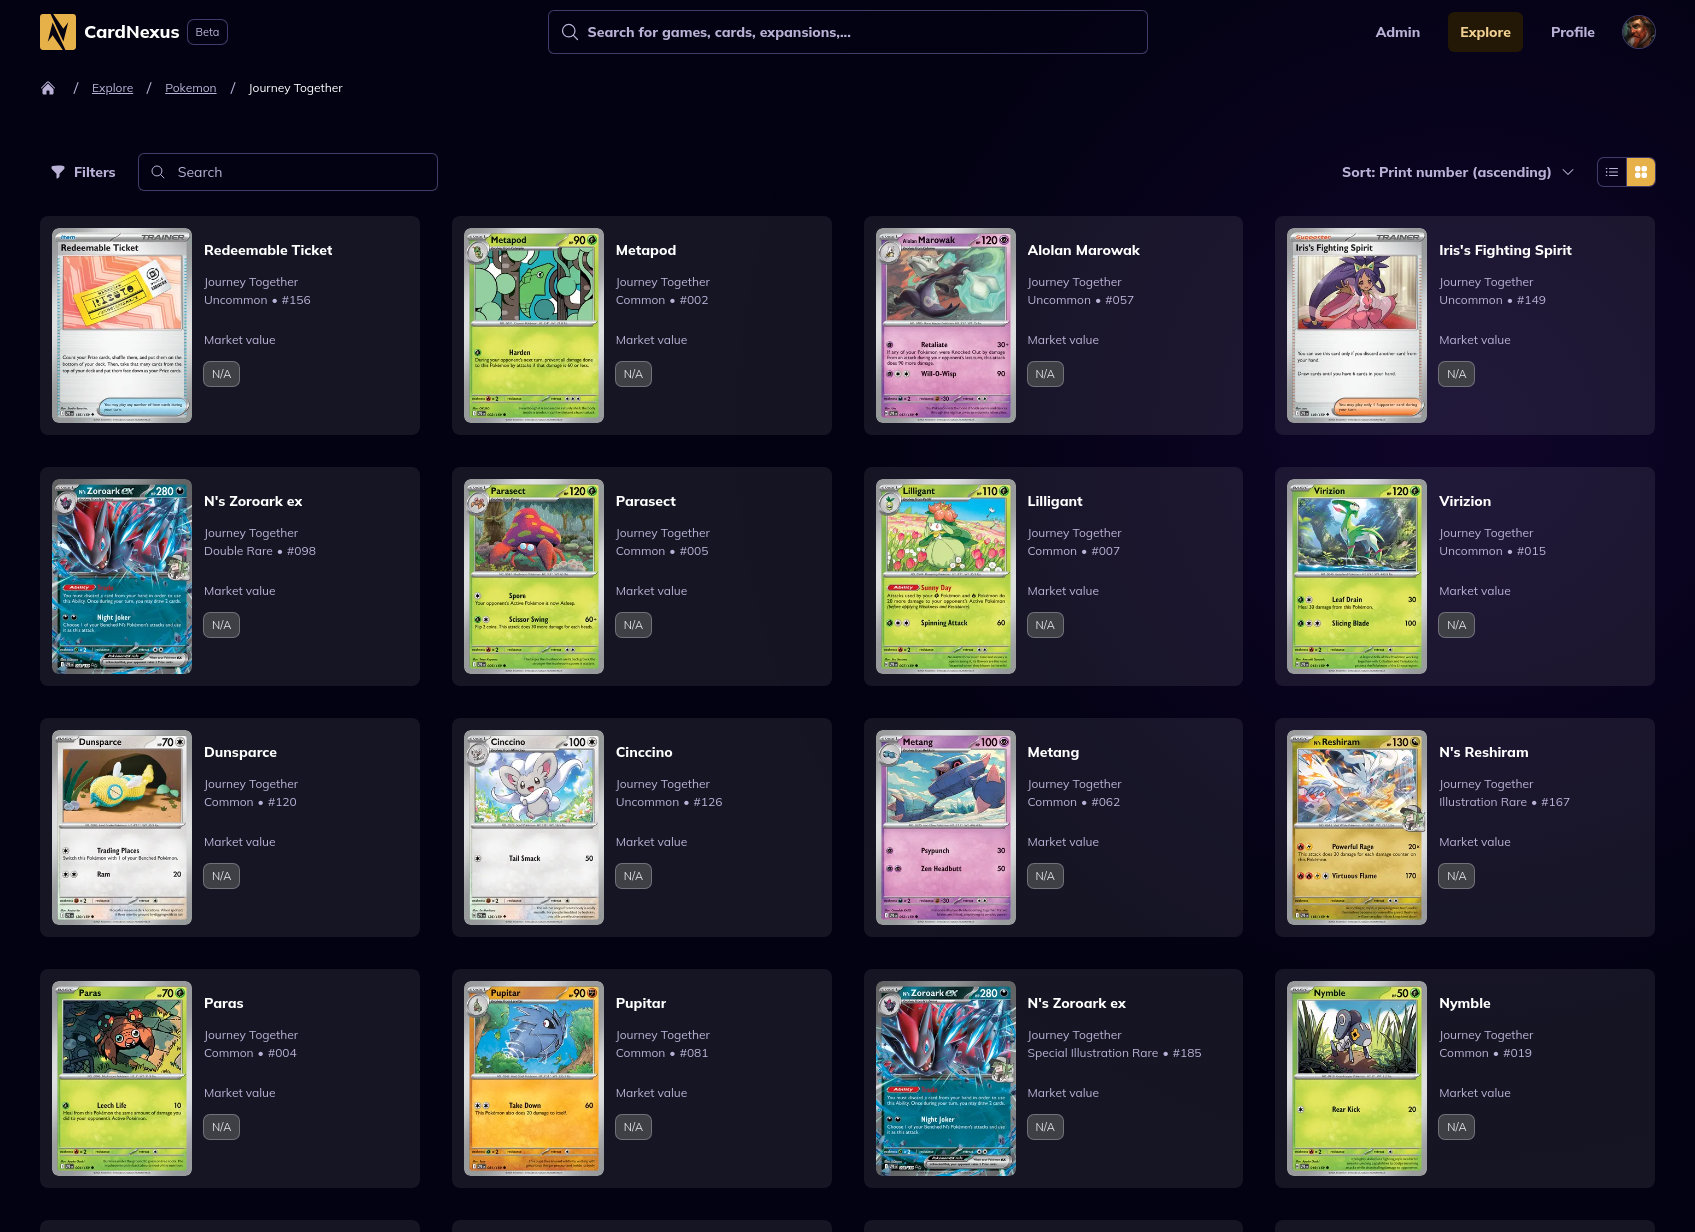The height and width of the screenshot is (1232, 1695).
Task: Open the Redeemable Ticket card thumbnail
Action: (122, 325)
